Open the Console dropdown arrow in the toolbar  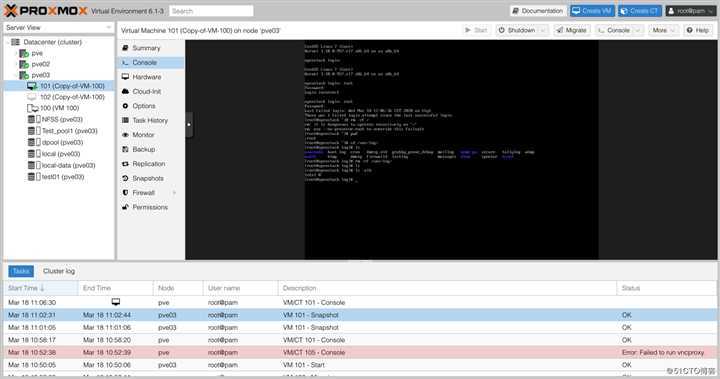point(637,30)
